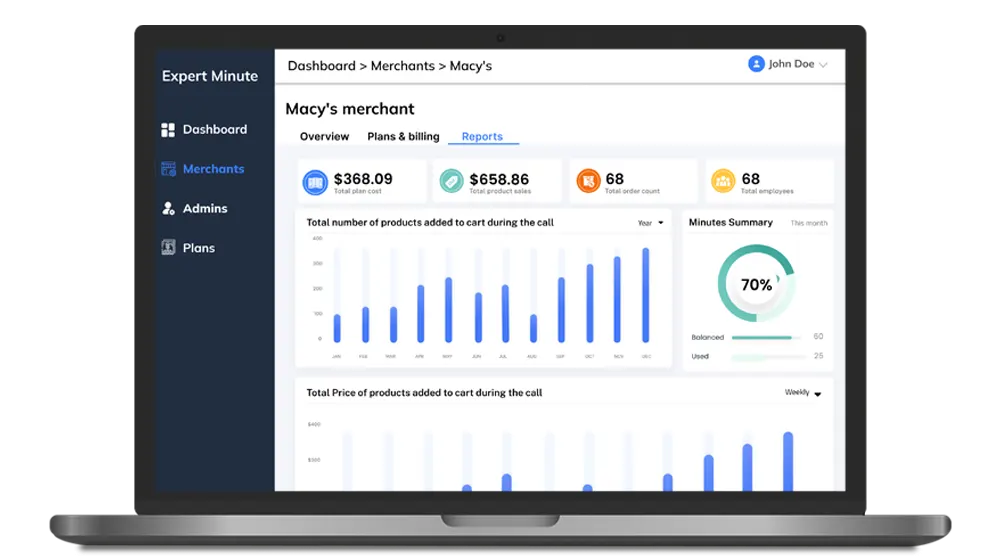Image resolution: width=1000 pixels, height=556 pixels.
Task: Select the Reports tab
Action: (x=482, y=136)
